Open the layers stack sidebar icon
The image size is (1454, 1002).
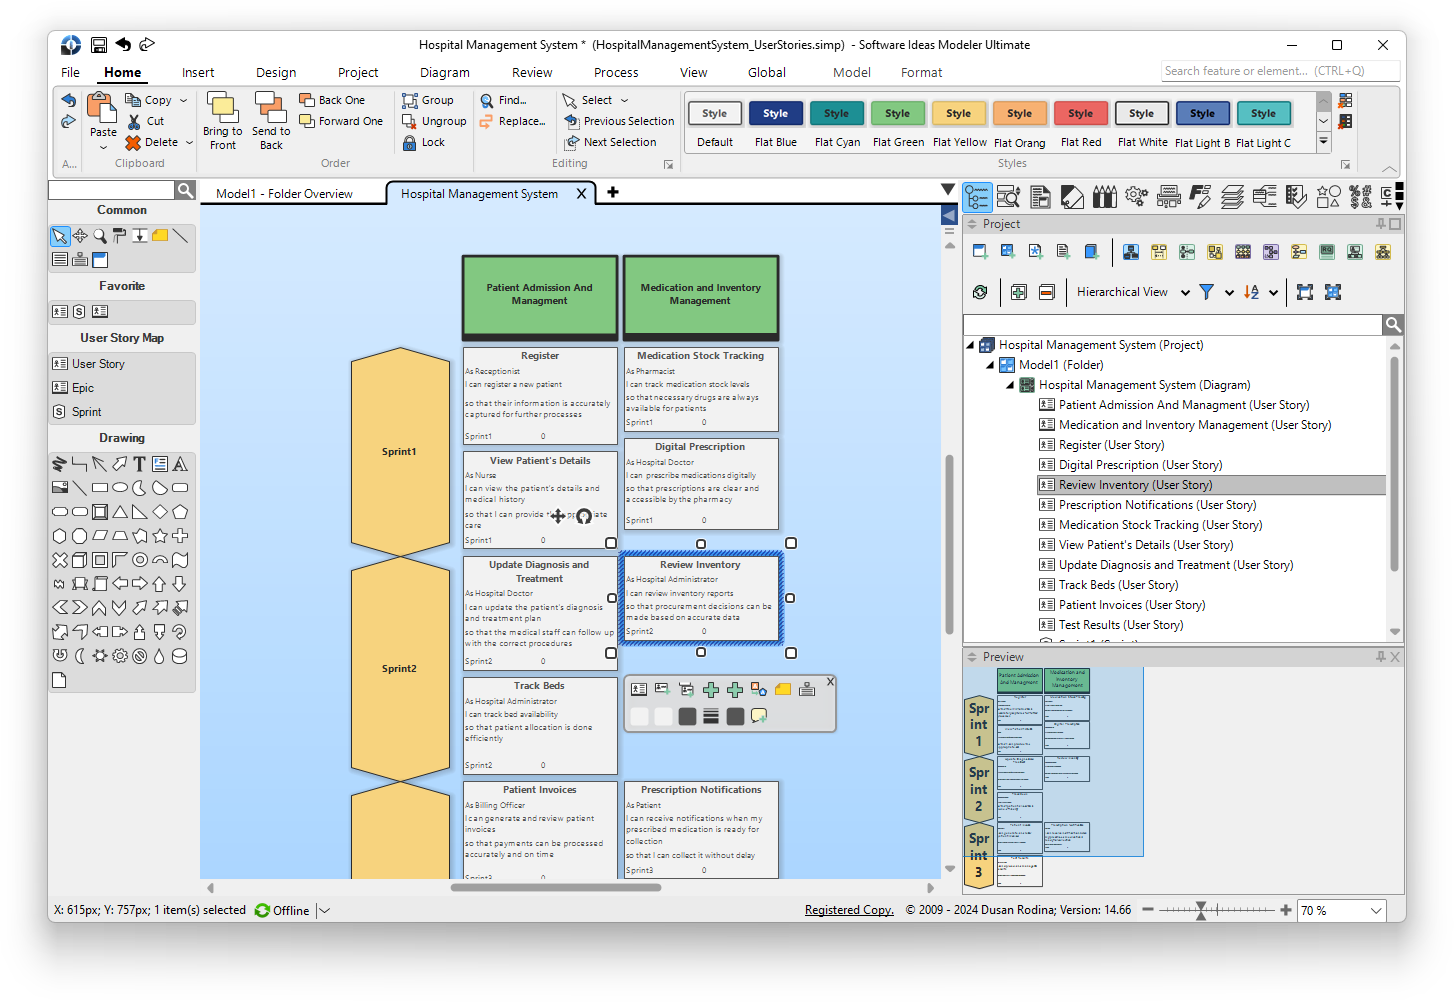tap(1232, 196)
